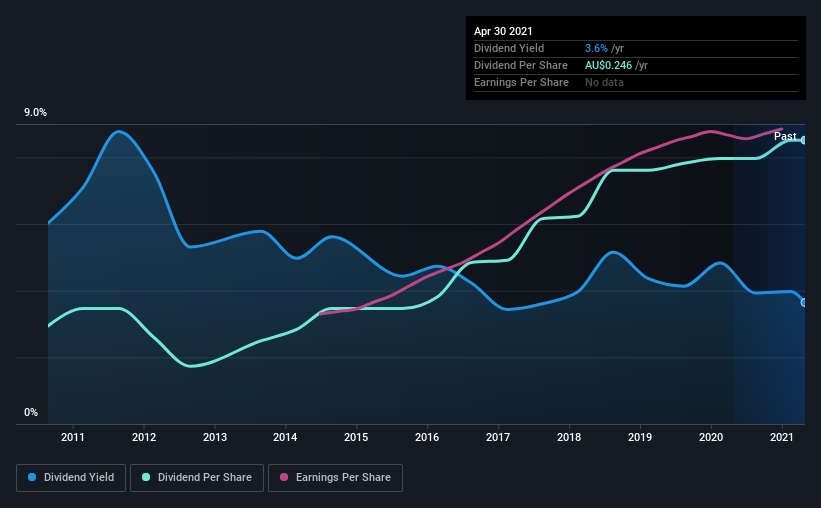Image resolution: width=821 pixels, height=508 pixels.
Task: Select the 2014 x-axis label
Action: click(285, 437)
